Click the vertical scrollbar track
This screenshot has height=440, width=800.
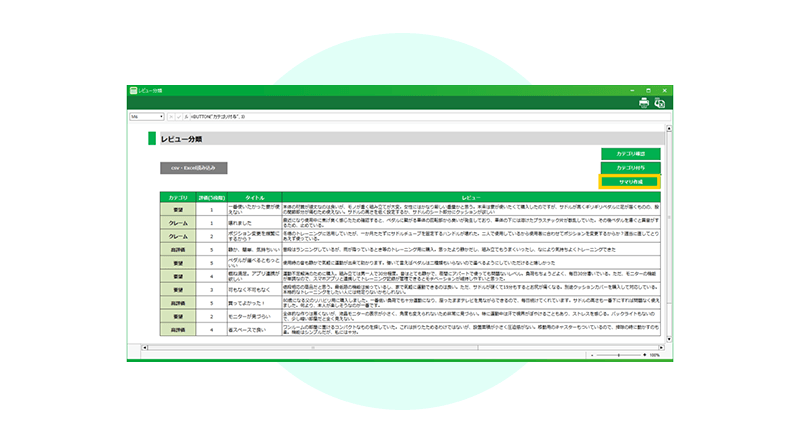click(x=669, y=234)
